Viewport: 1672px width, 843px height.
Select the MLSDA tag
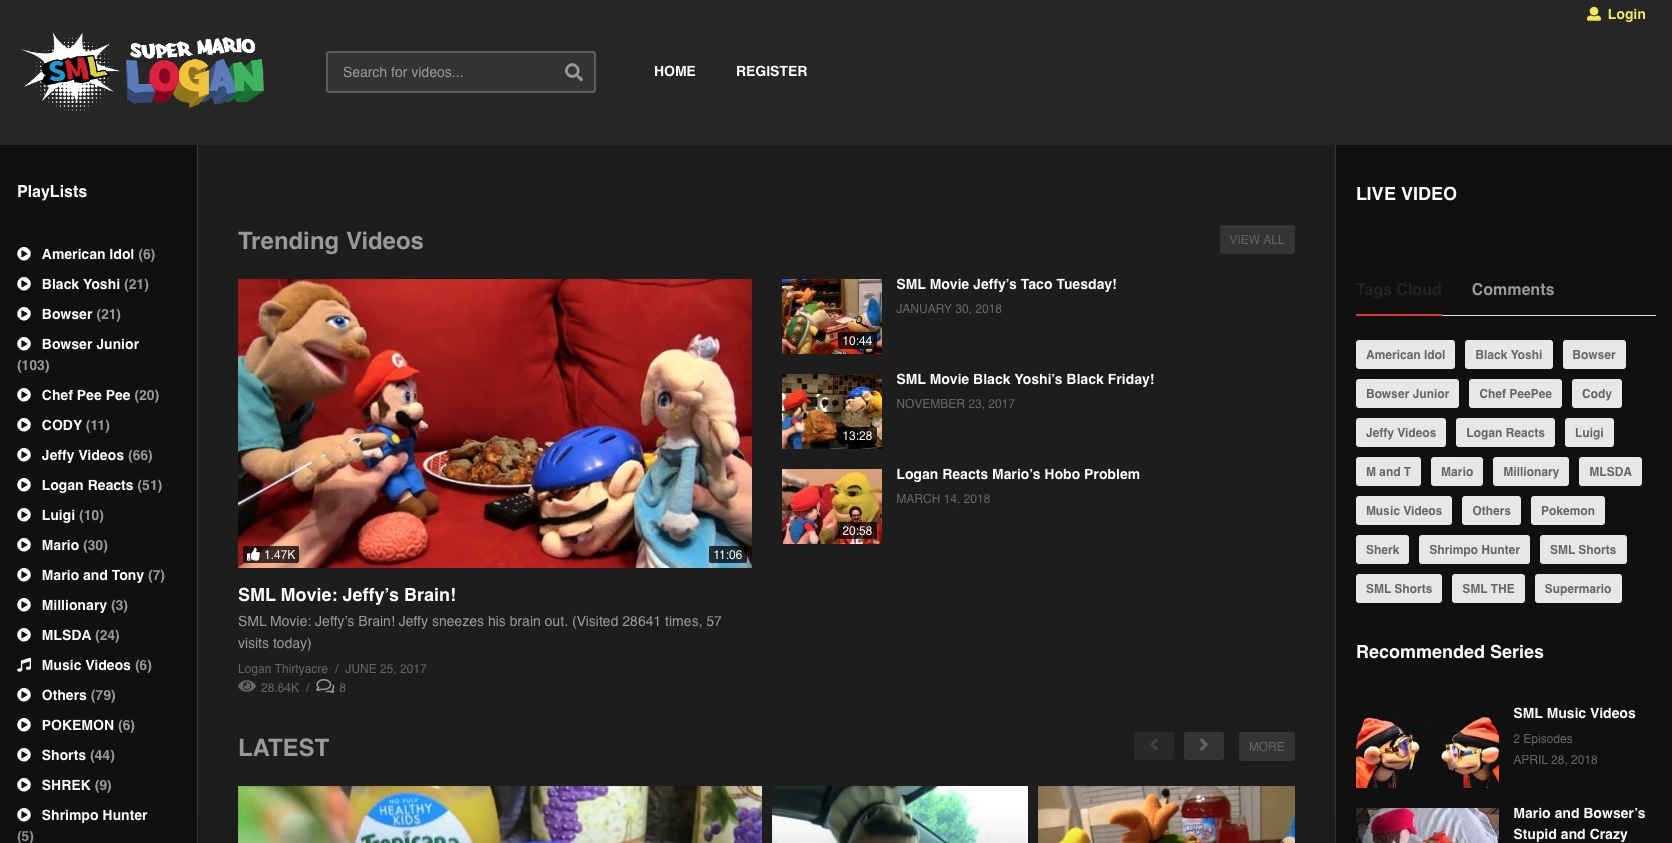tap(1610, 472)
